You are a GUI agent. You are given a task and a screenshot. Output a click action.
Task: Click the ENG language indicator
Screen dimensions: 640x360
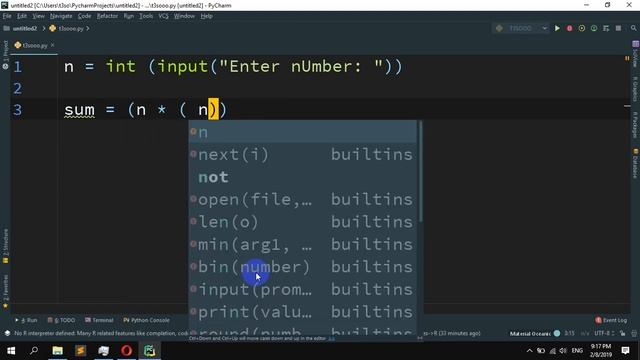pos(577,351)
